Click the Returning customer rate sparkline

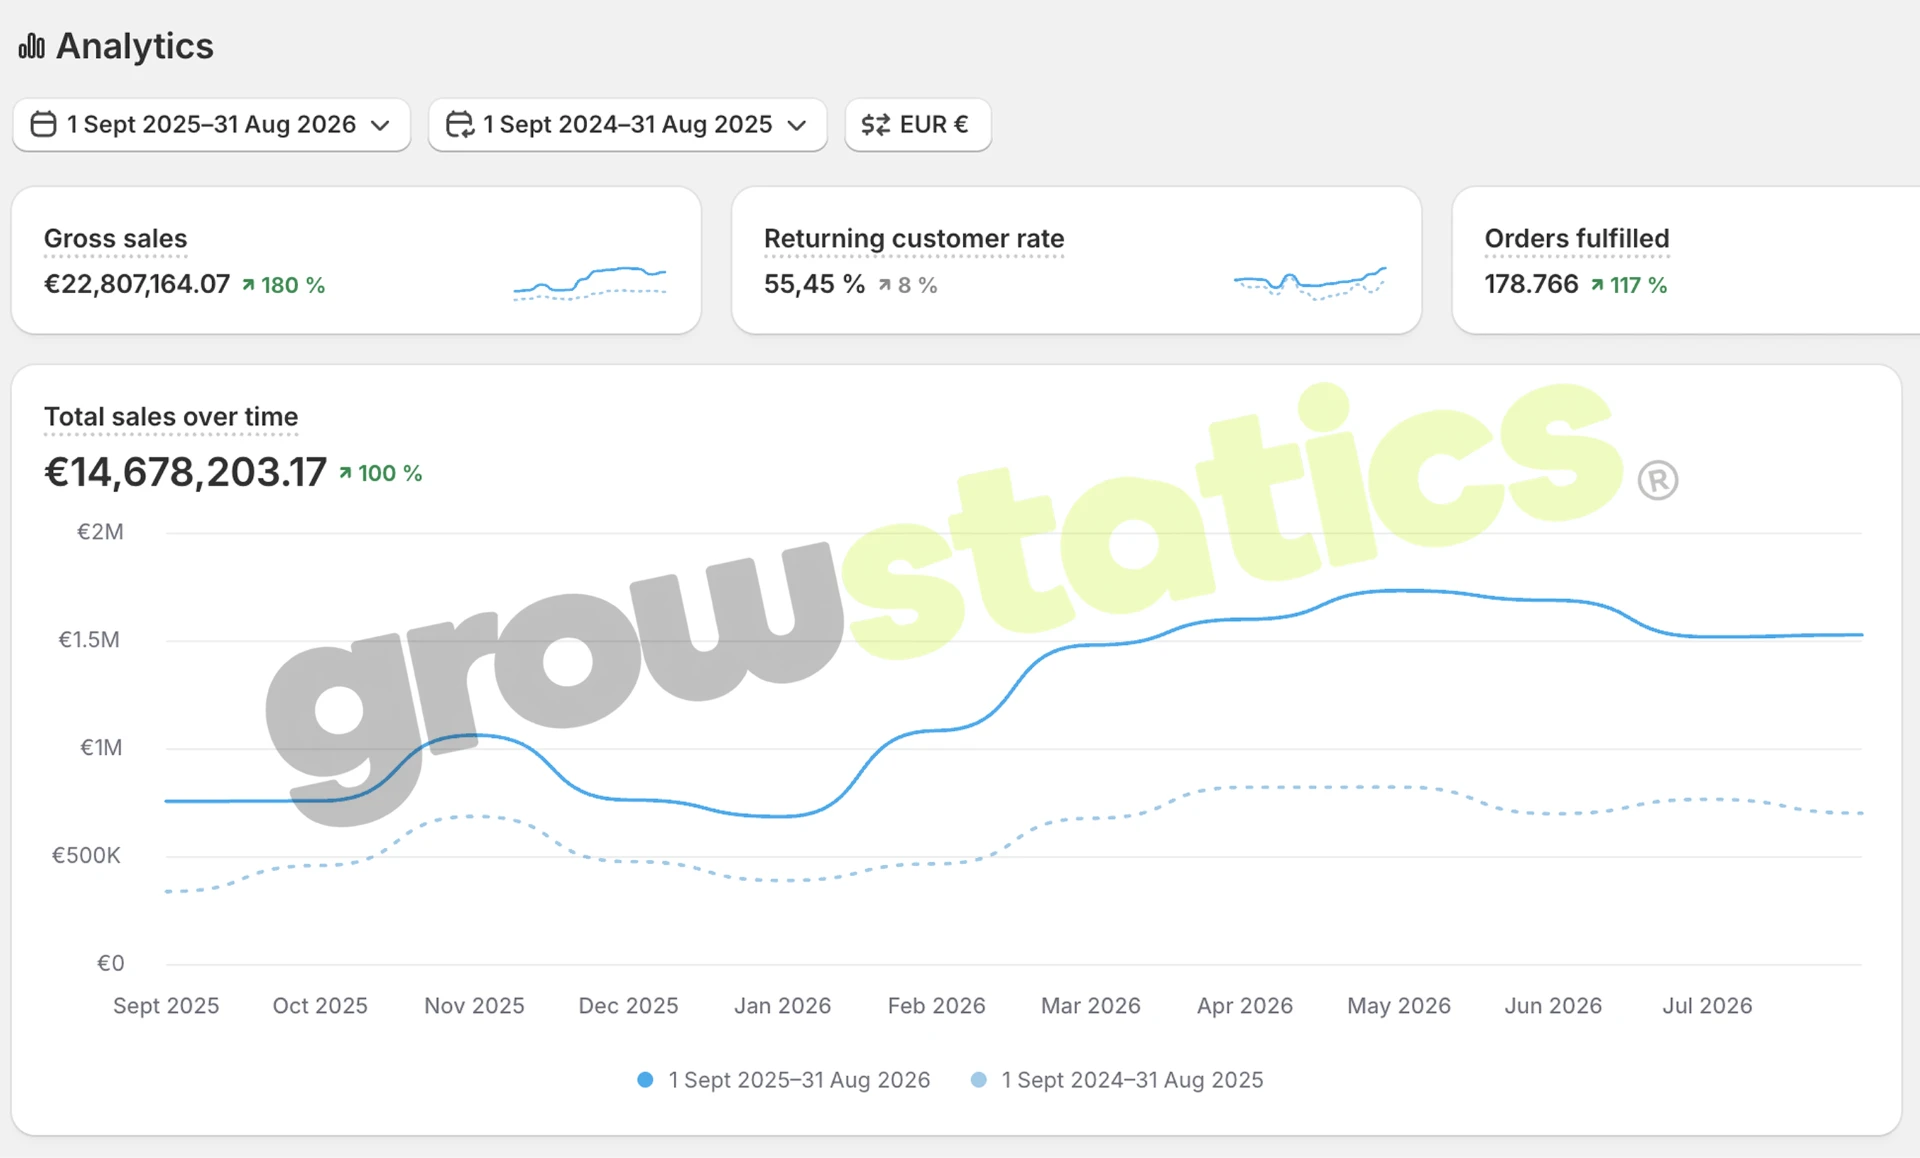pyautogui.click(x=1310, y=283)
